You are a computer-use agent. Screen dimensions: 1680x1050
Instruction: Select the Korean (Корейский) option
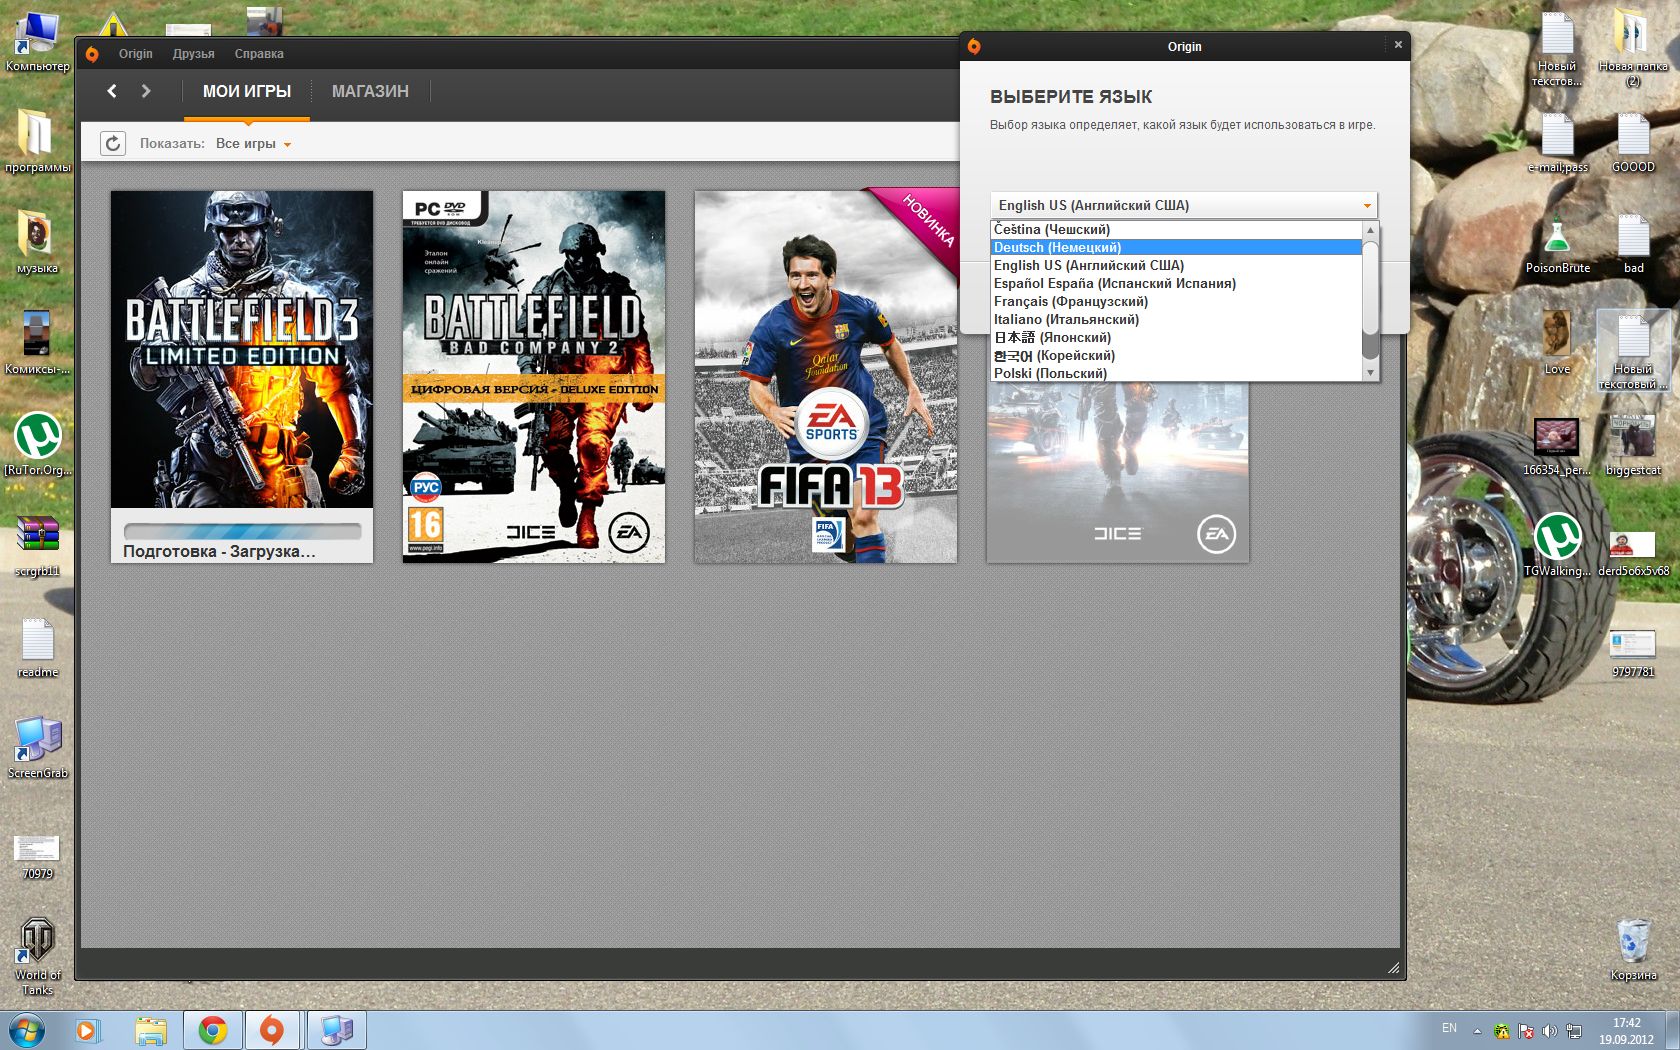(1176, 355)
